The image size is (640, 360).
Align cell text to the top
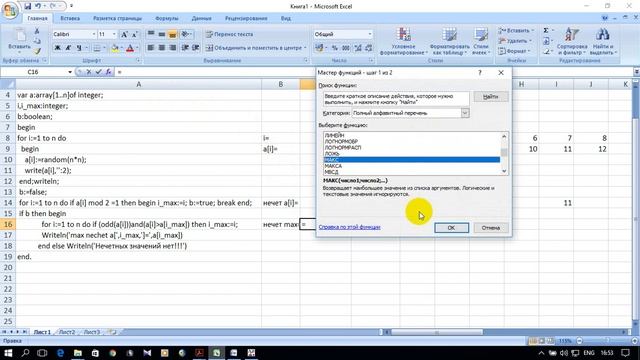click(x=151, y=34)
